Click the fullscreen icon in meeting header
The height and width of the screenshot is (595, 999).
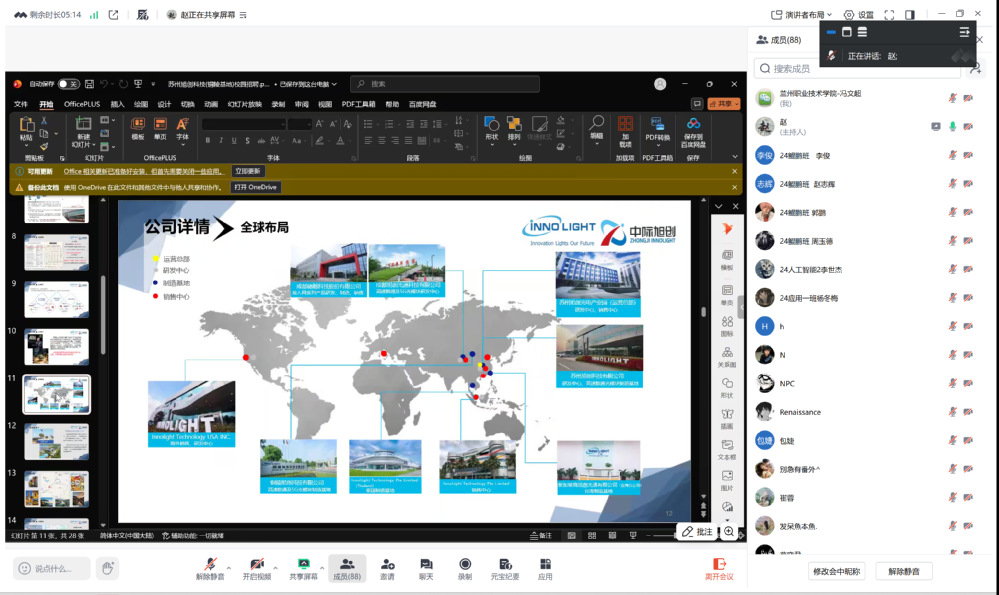coord(889,15)
